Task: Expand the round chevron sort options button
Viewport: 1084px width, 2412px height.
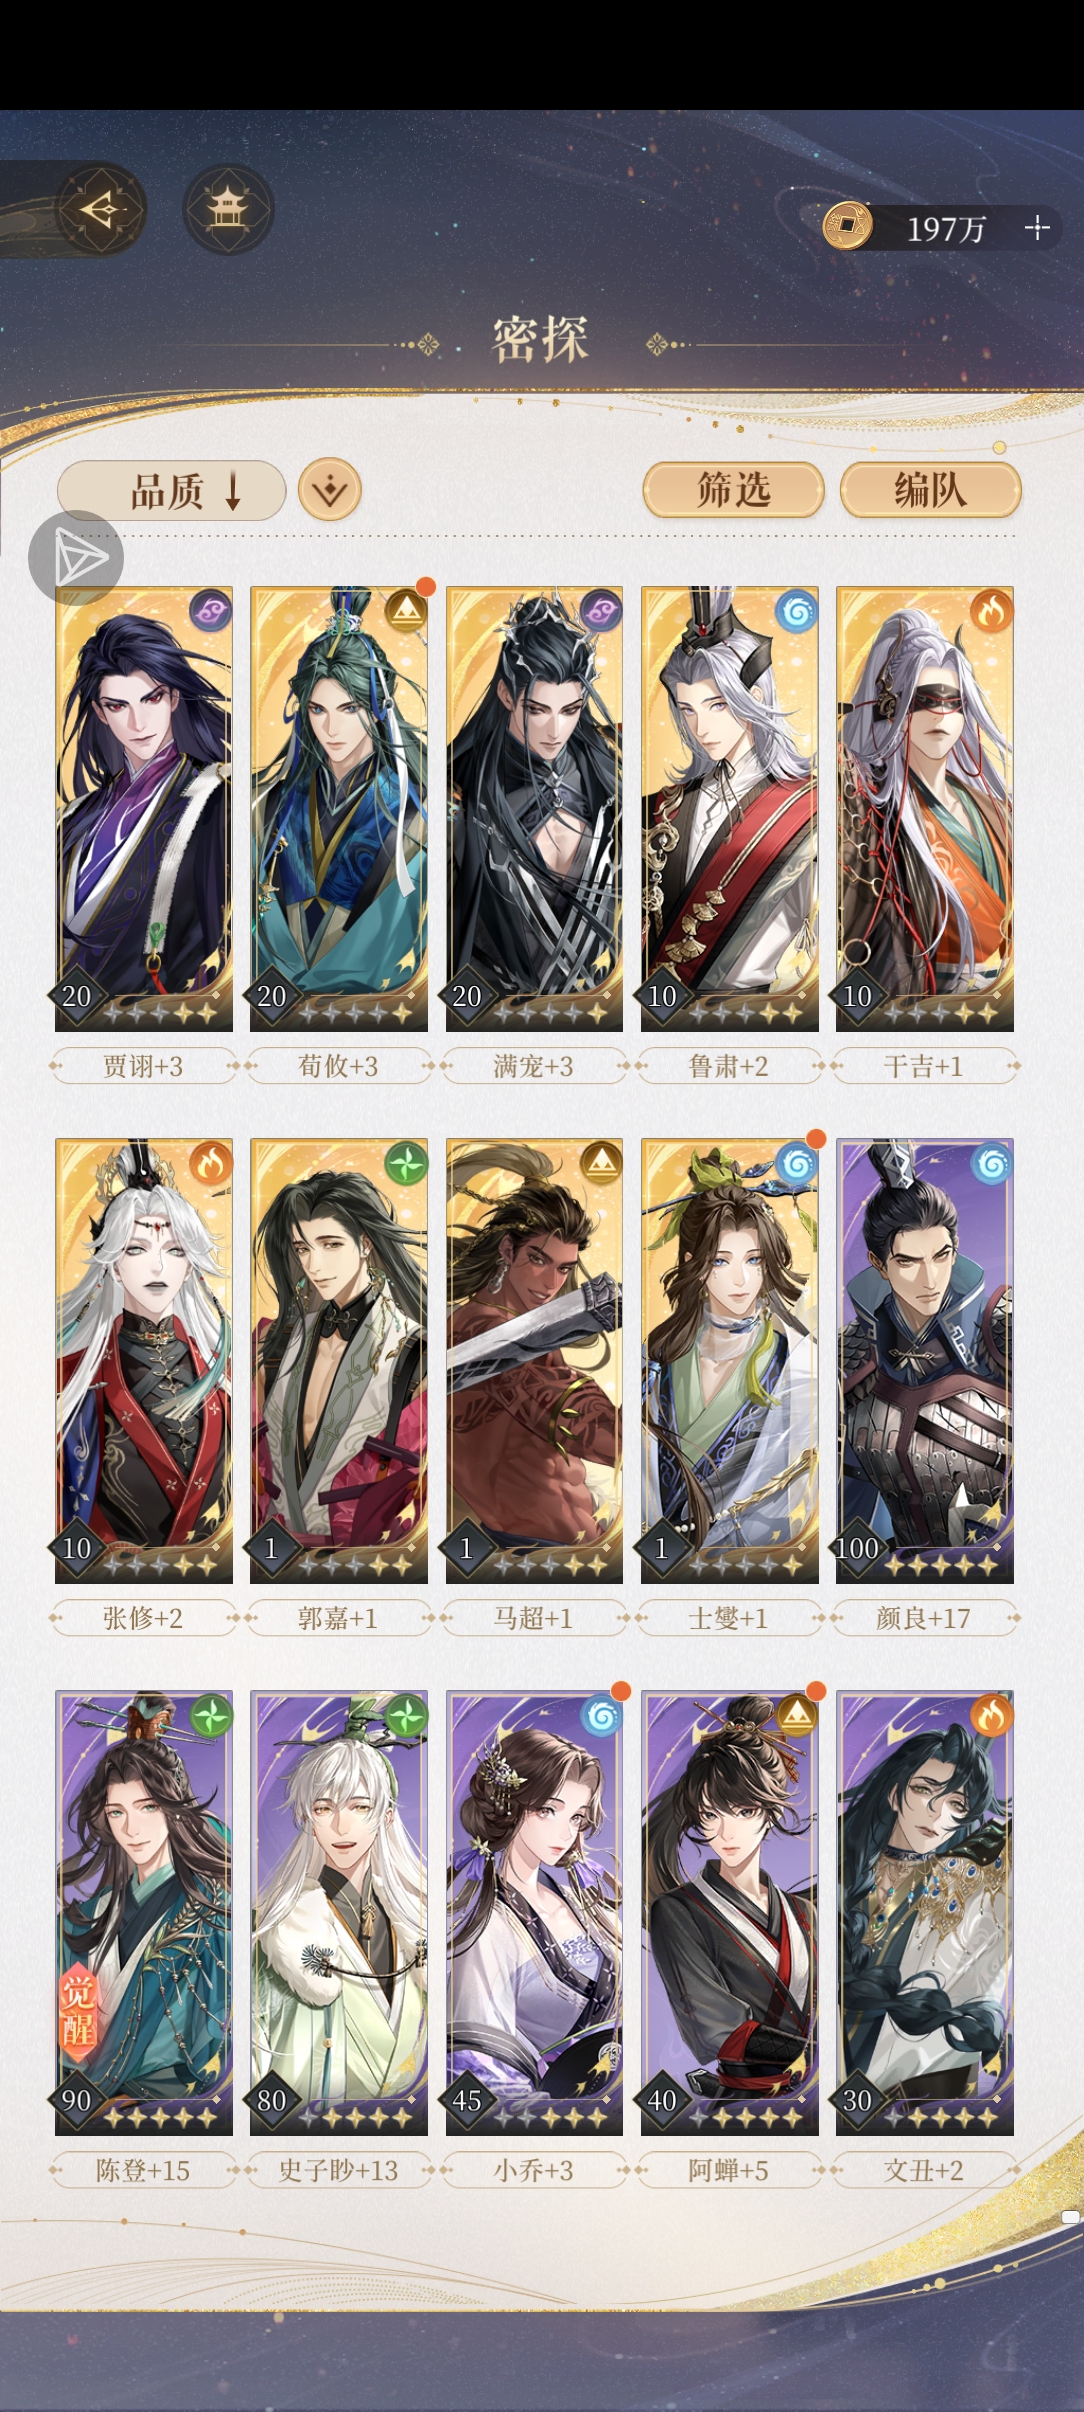Action: 330,490
